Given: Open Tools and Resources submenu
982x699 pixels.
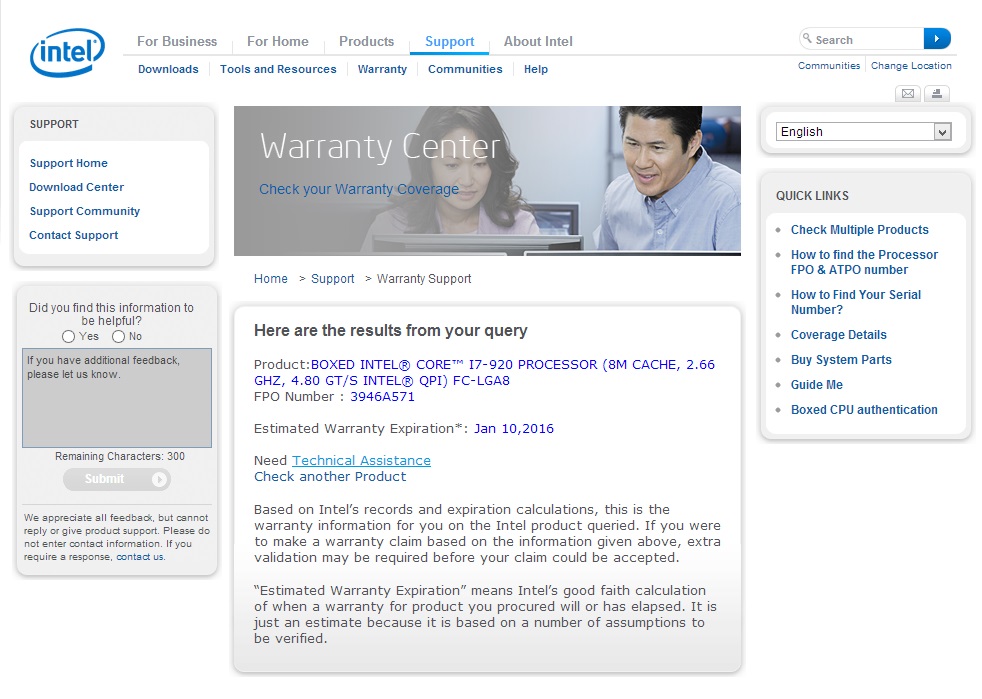Looking at the screenshot, I should pyautogui.click(x=278, y=69).
